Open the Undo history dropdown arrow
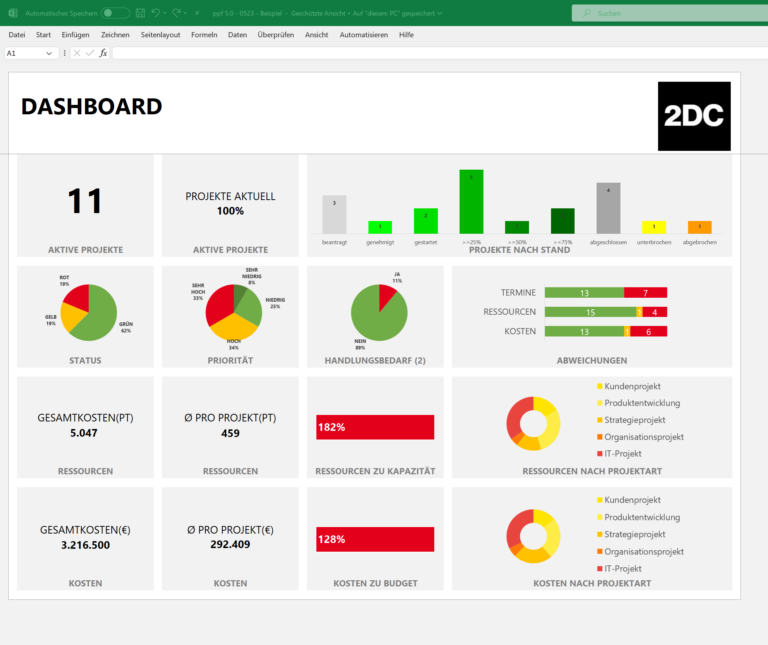 (165, 13)
